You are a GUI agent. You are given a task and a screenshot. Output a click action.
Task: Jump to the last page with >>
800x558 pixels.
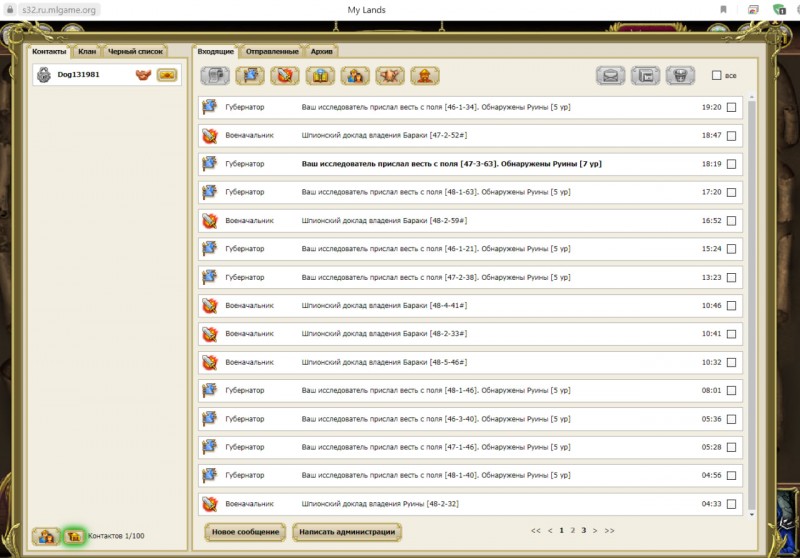point(609,530)
